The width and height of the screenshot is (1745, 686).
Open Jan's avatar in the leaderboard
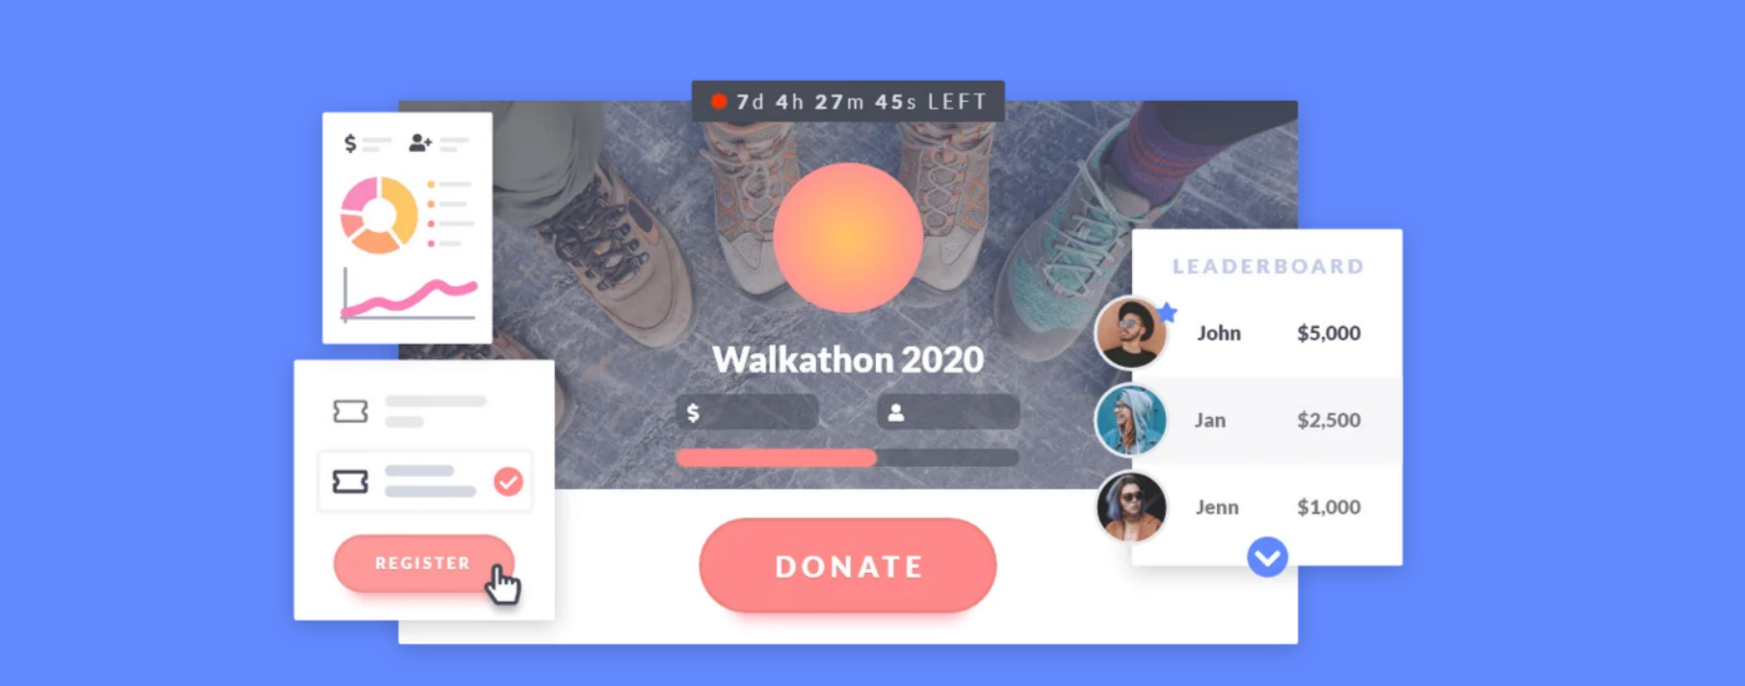(x=1131, y=420)
